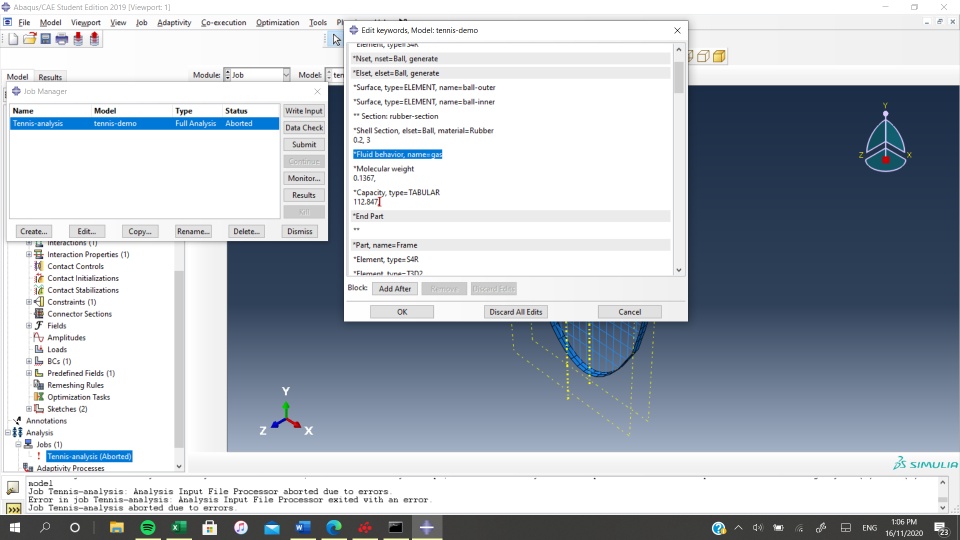Click the Remeshing Rules tree icon

(x=39, y=385)
